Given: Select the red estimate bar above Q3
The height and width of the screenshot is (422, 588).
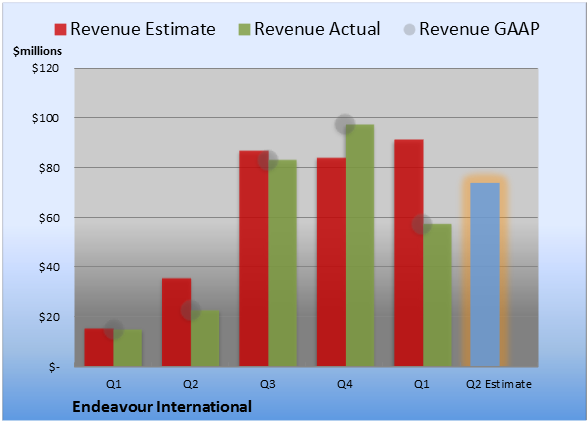Looking at the screenshot, I should [x=254, y=258].
